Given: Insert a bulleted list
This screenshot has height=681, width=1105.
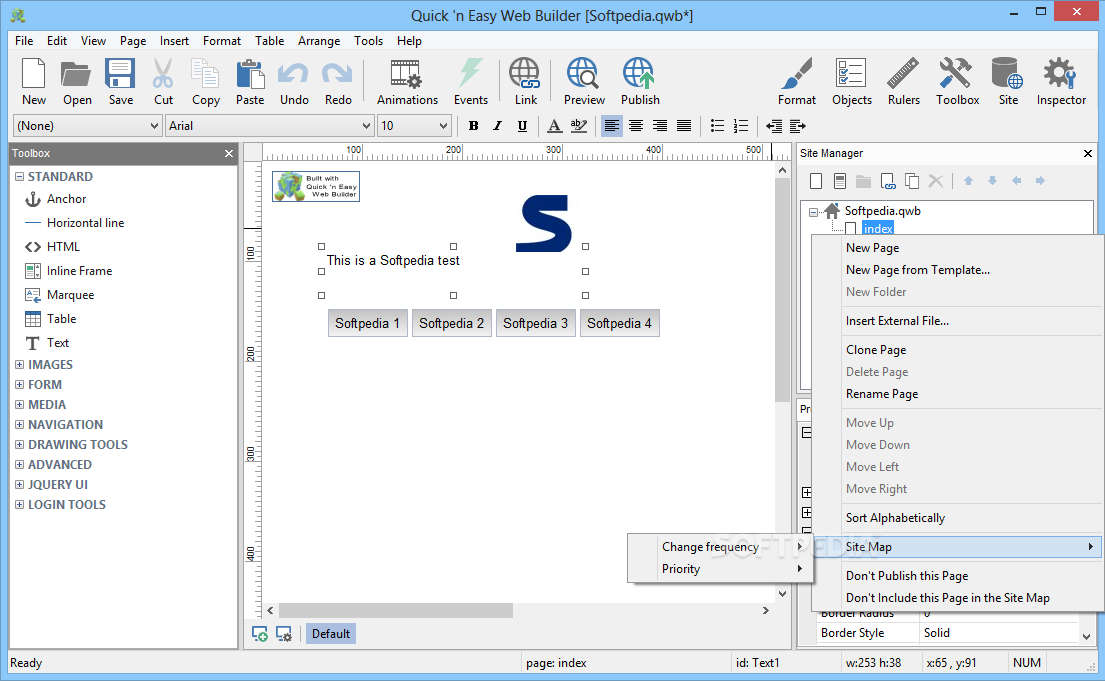Looking at the screenshot, I should pos(717,126).
